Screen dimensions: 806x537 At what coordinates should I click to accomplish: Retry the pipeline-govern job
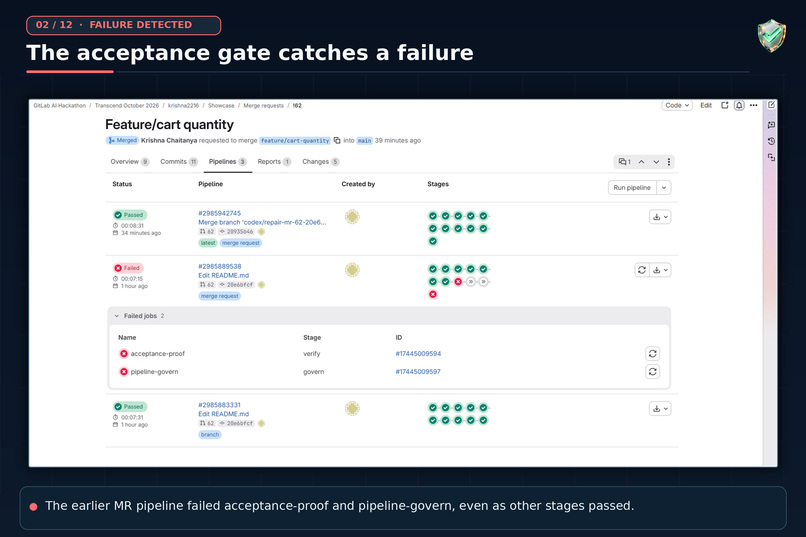click(x=653, y=372)
